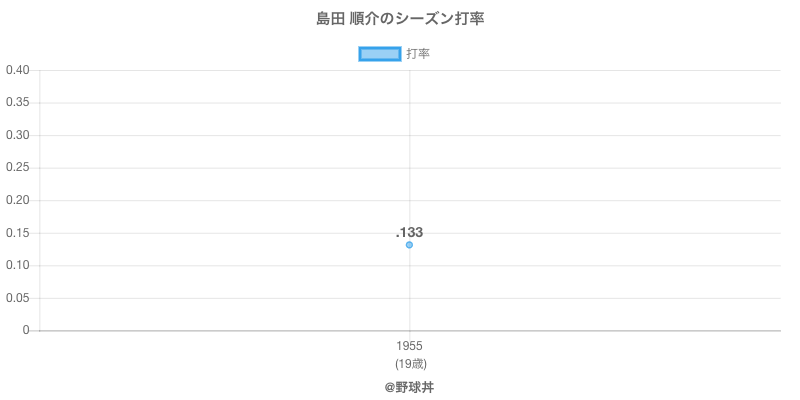The image size is (800, 400).
Task: Click the @野球丼 watermark text
Action: click(409, 386)
